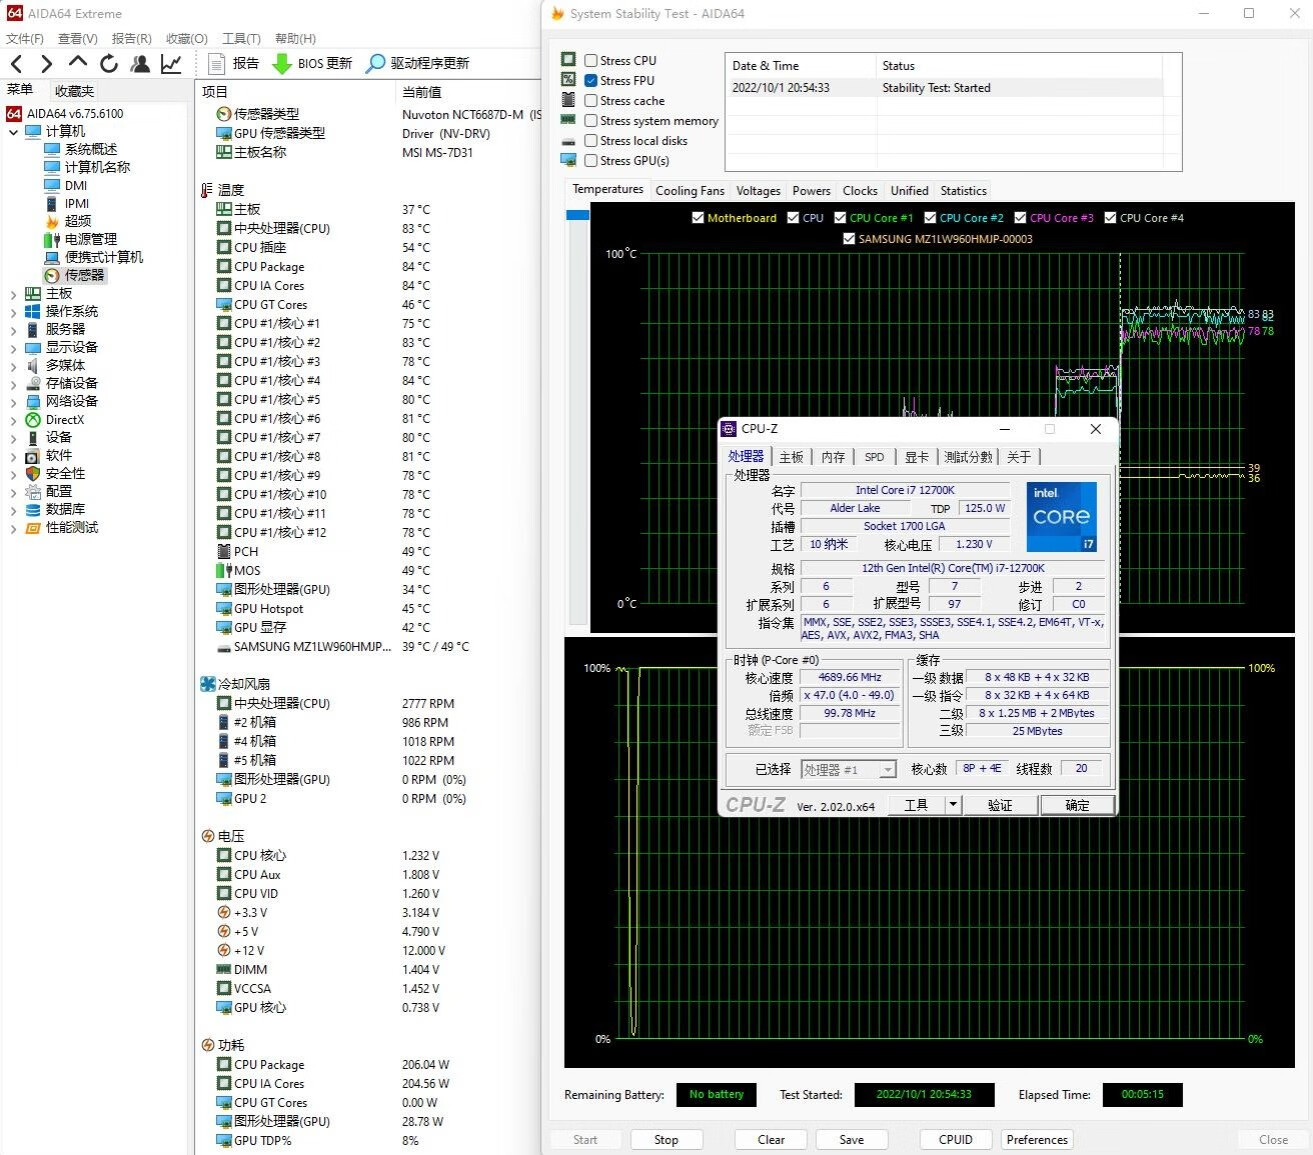Viewport: 1313px width, 1155px height.
Task: Click the 驱动程序更新 magnifier icon
Action: 375,64
